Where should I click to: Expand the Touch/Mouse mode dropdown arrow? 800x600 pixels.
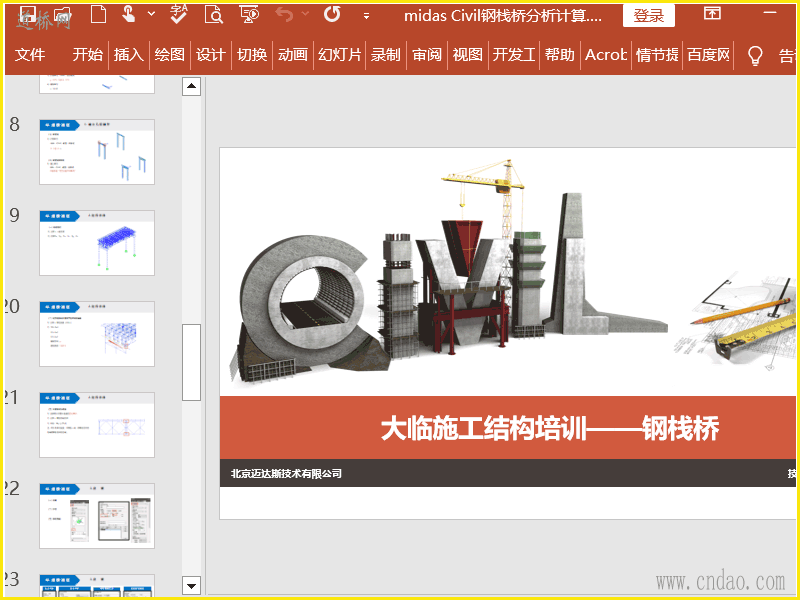pyautogui.click(x=152, y=14)
